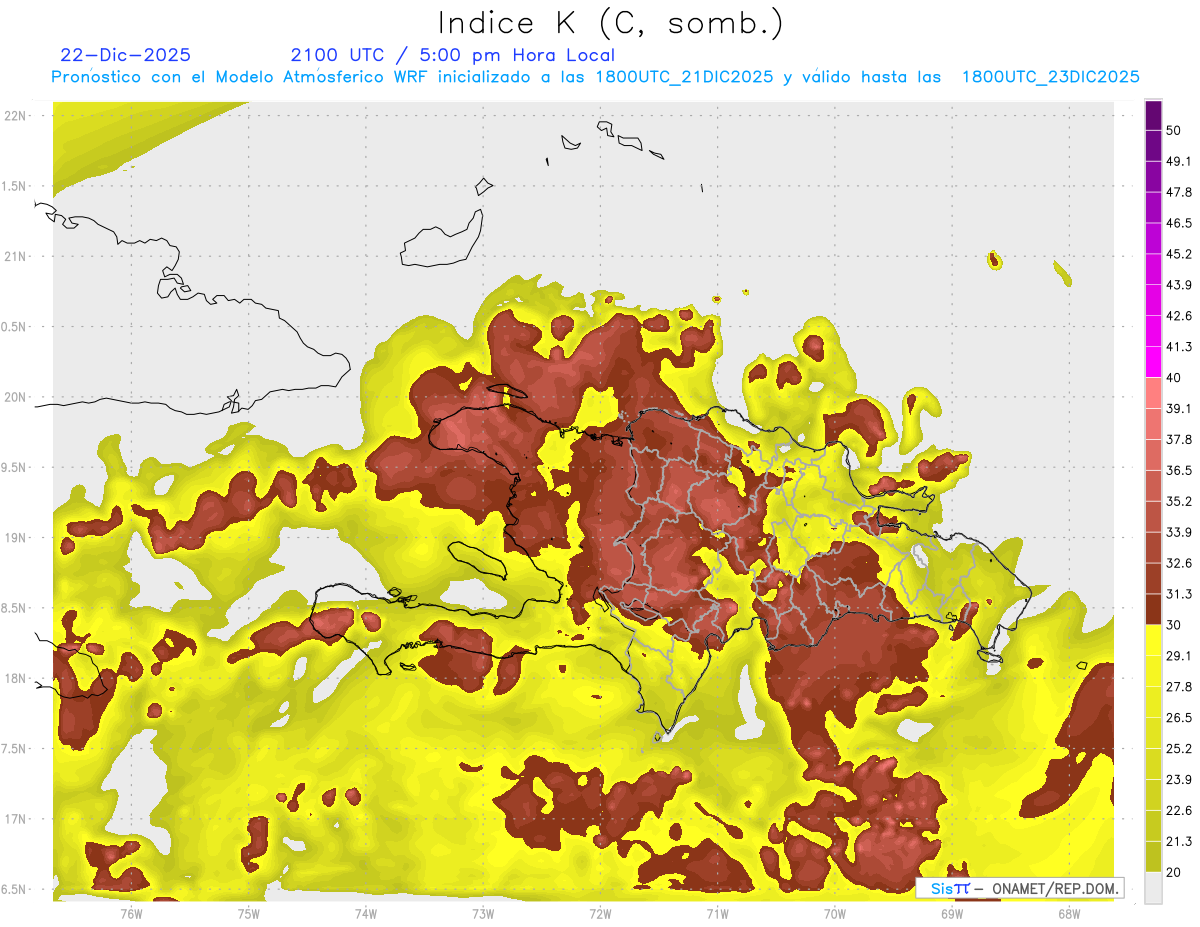Click the "68W" longitude label

point(1069,913)
